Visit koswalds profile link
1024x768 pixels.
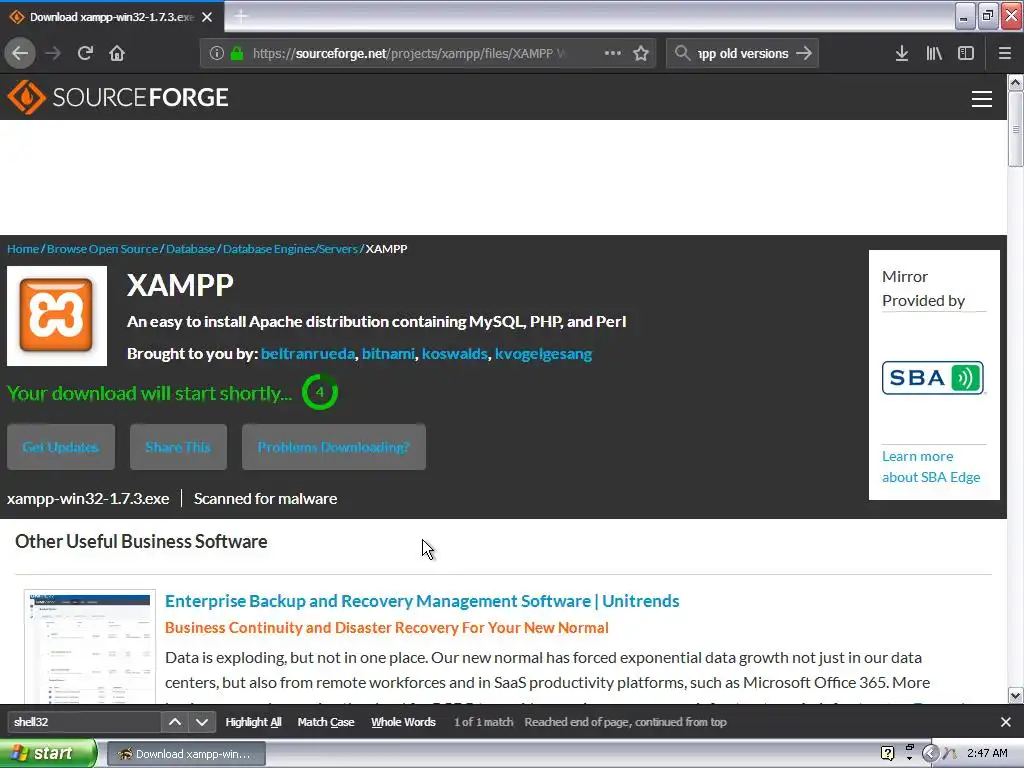pos(455,354)
